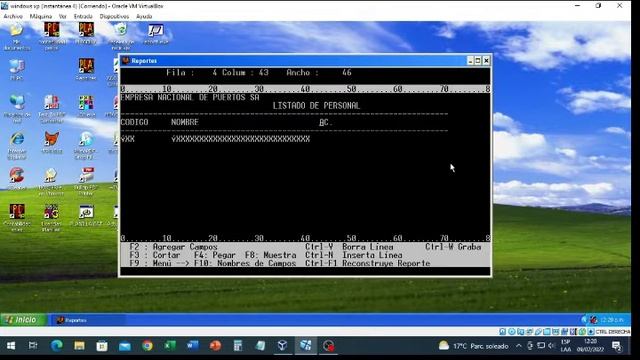
Task: Click the long XXXX name field
Action: click(240, 139)
